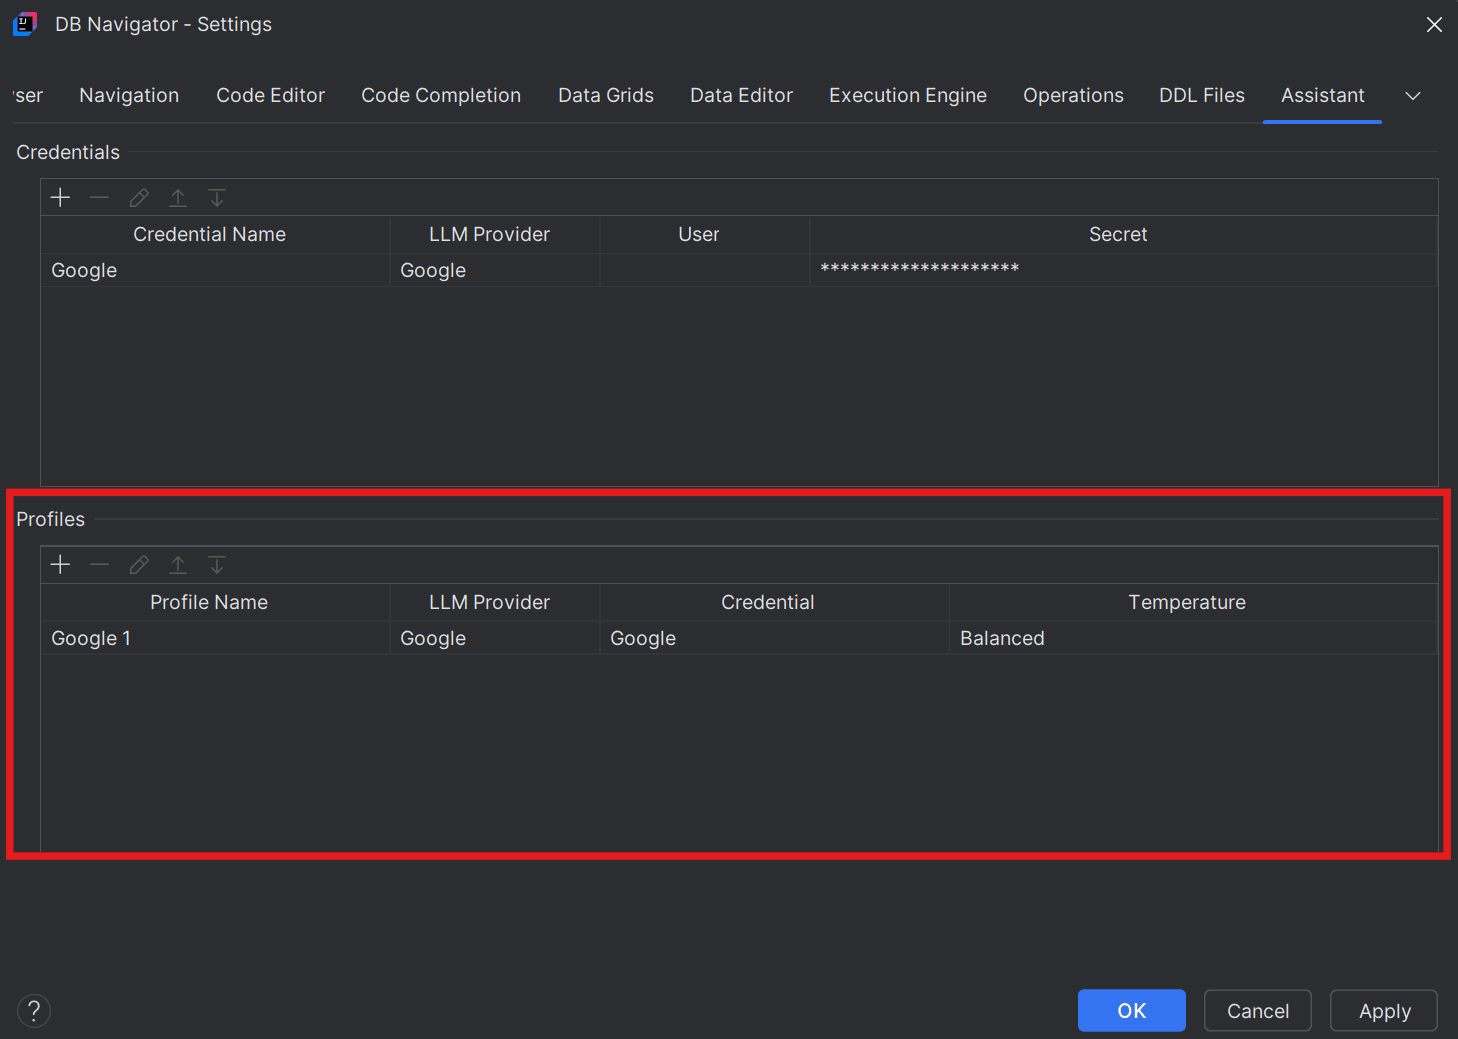Click the Google Credential cell in Profiles
The height and width of the screenshot is (1039, 1458).
pos(775,638)
